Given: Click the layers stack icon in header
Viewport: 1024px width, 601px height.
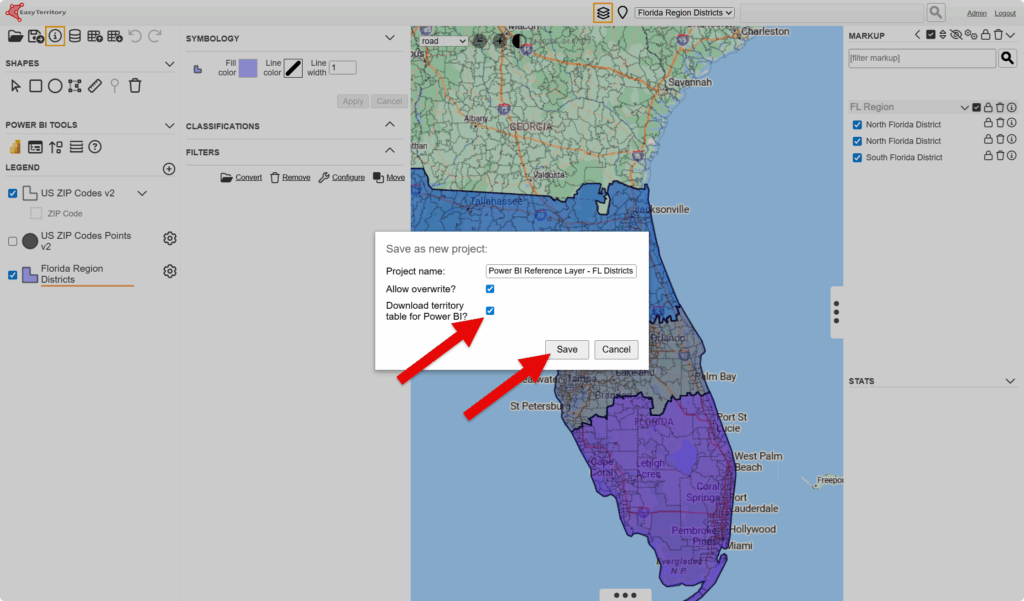Looking at the screenshot, I should point(602,12).
